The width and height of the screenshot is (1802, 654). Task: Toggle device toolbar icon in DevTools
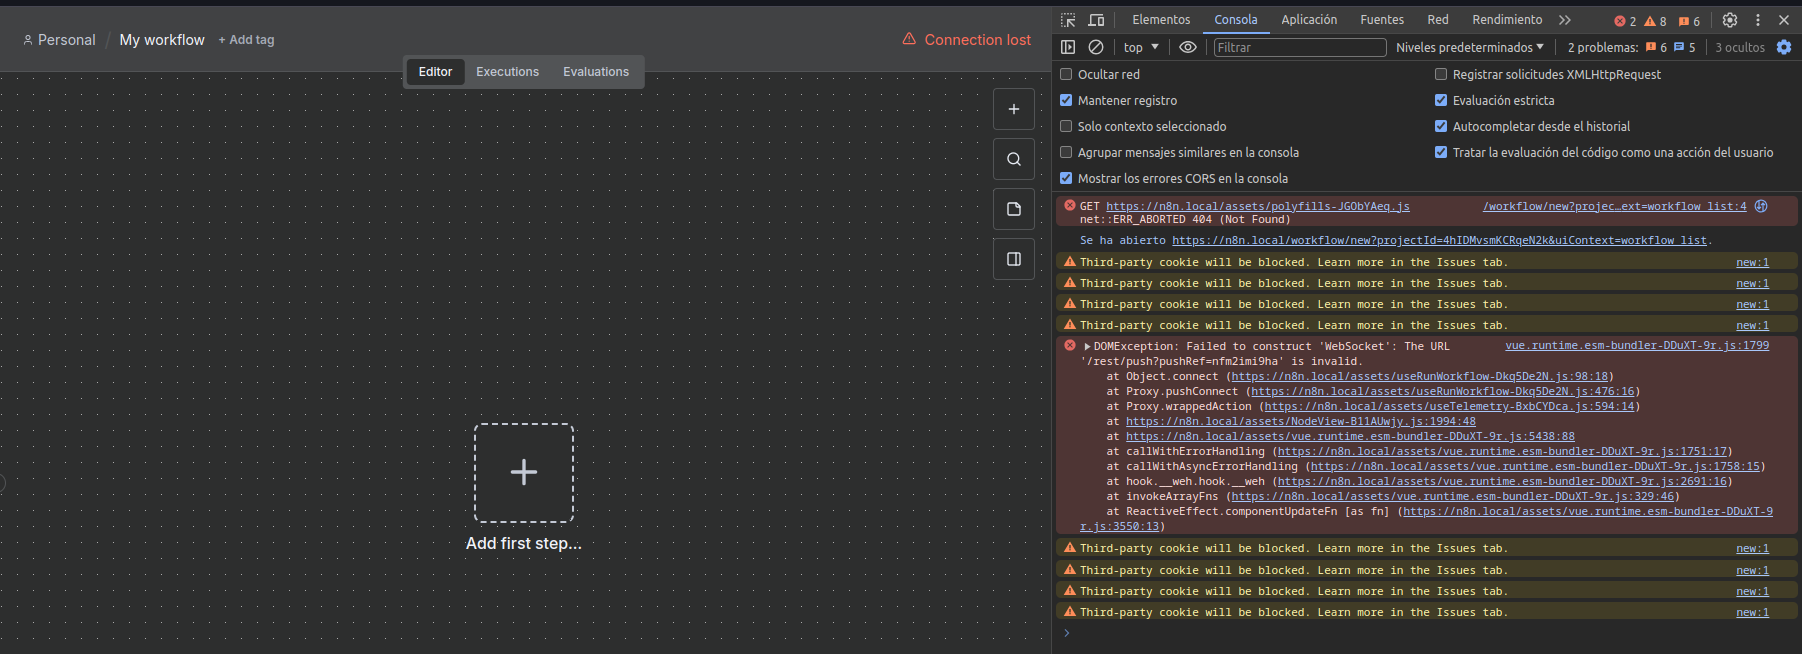tap(1096, 20)
